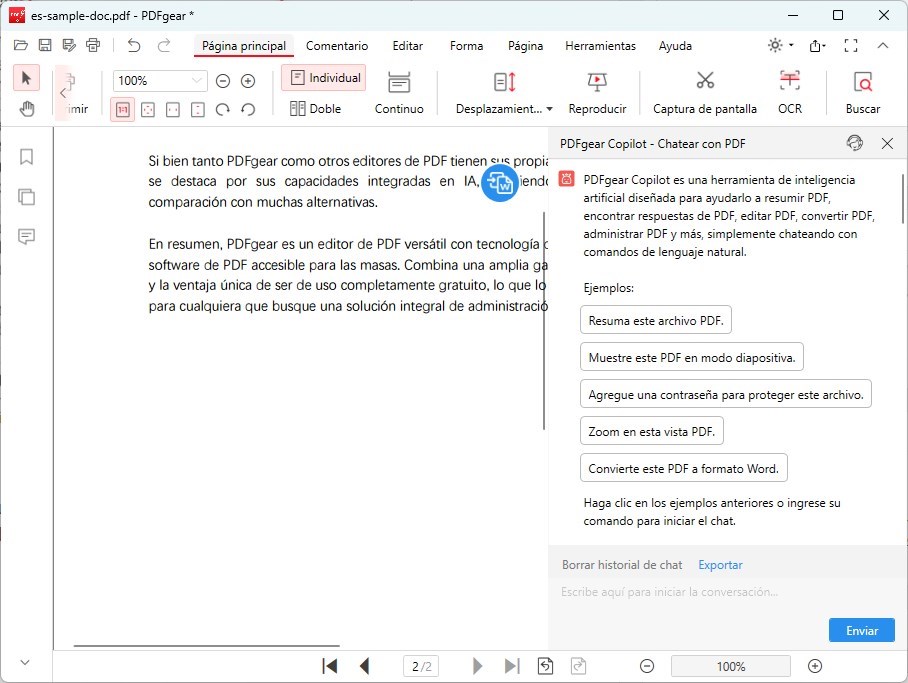
Task: Enable Individual page view
Action: click(324, 78)
